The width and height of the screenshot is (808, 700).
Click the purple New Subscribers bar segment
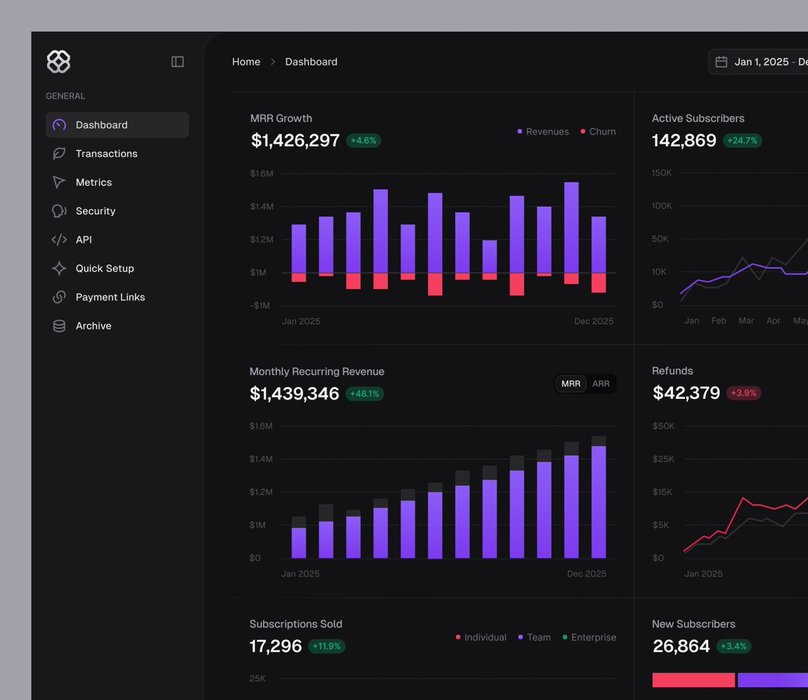tap(773, 680)
